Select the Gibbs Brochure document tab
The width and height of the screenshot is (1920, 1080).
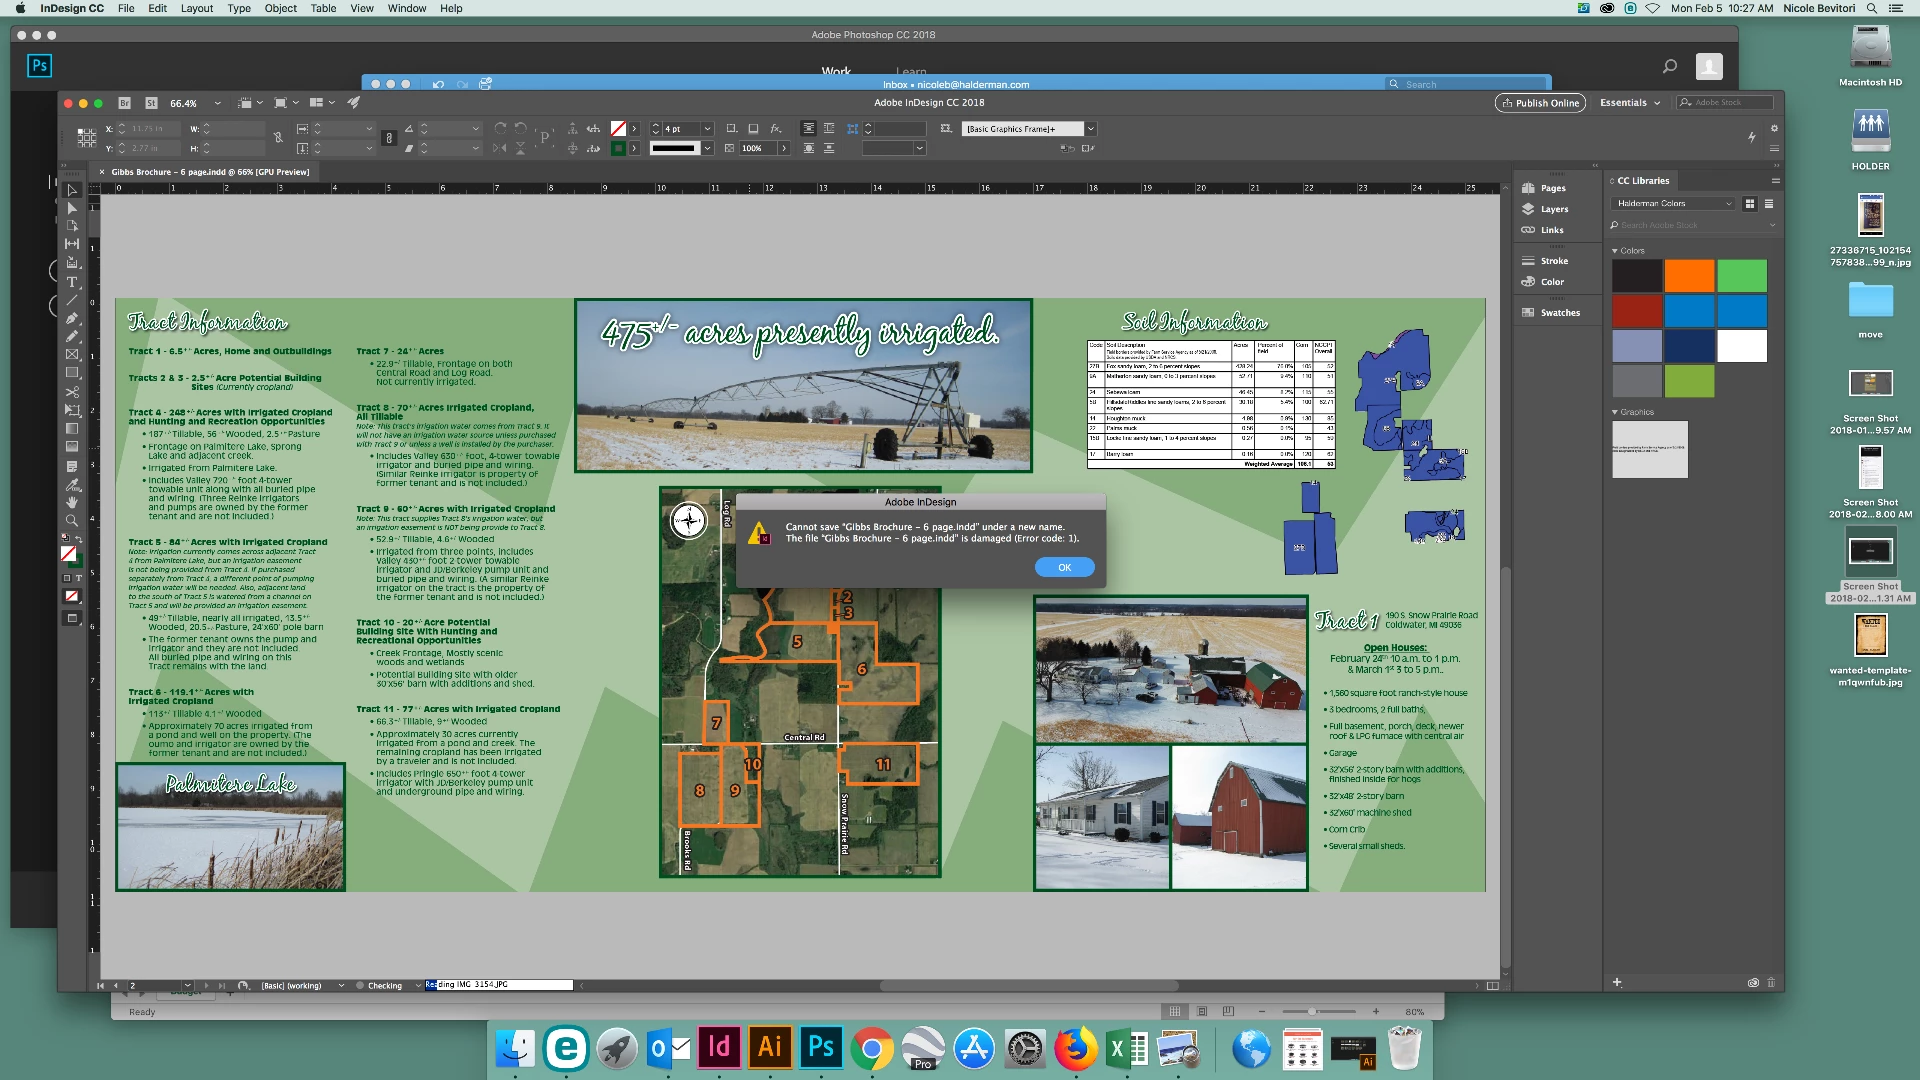click(x=210, y=172)
